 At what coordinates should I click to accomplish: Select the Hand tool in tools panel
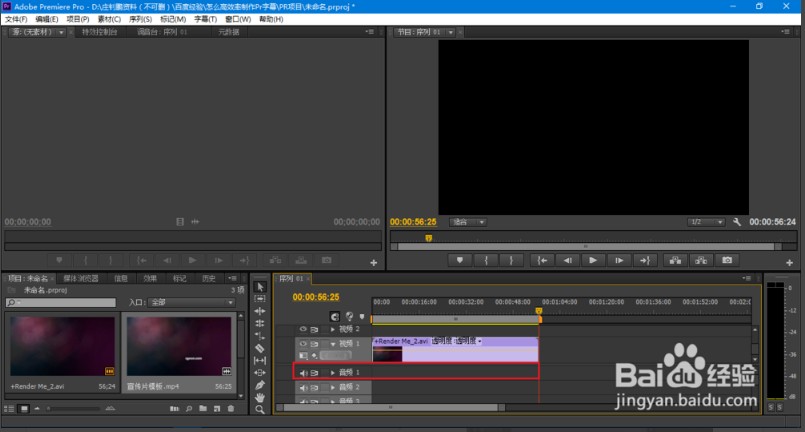point(260,397)
